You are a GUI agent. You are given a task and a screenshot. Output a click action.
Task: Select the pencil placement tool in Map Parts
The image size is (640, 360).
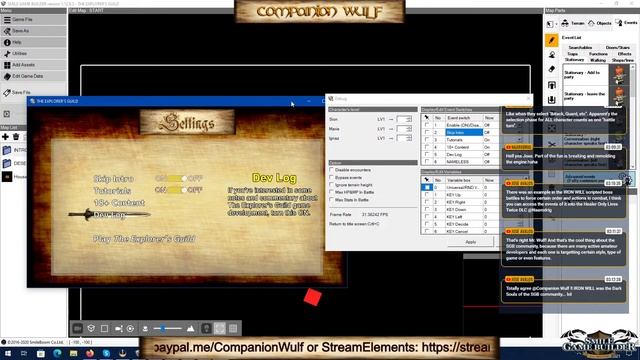point(552,40)
